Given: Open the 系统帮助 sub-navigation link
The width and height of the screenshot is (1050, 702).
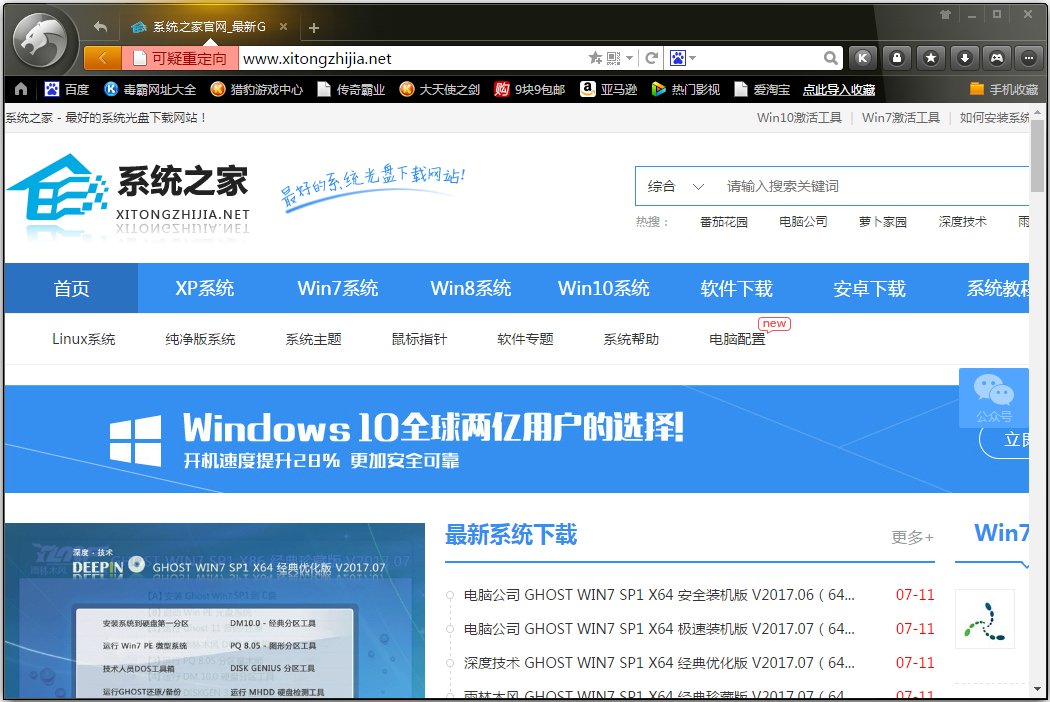Looking at the screenshot, I should click(x=631, y=339).
